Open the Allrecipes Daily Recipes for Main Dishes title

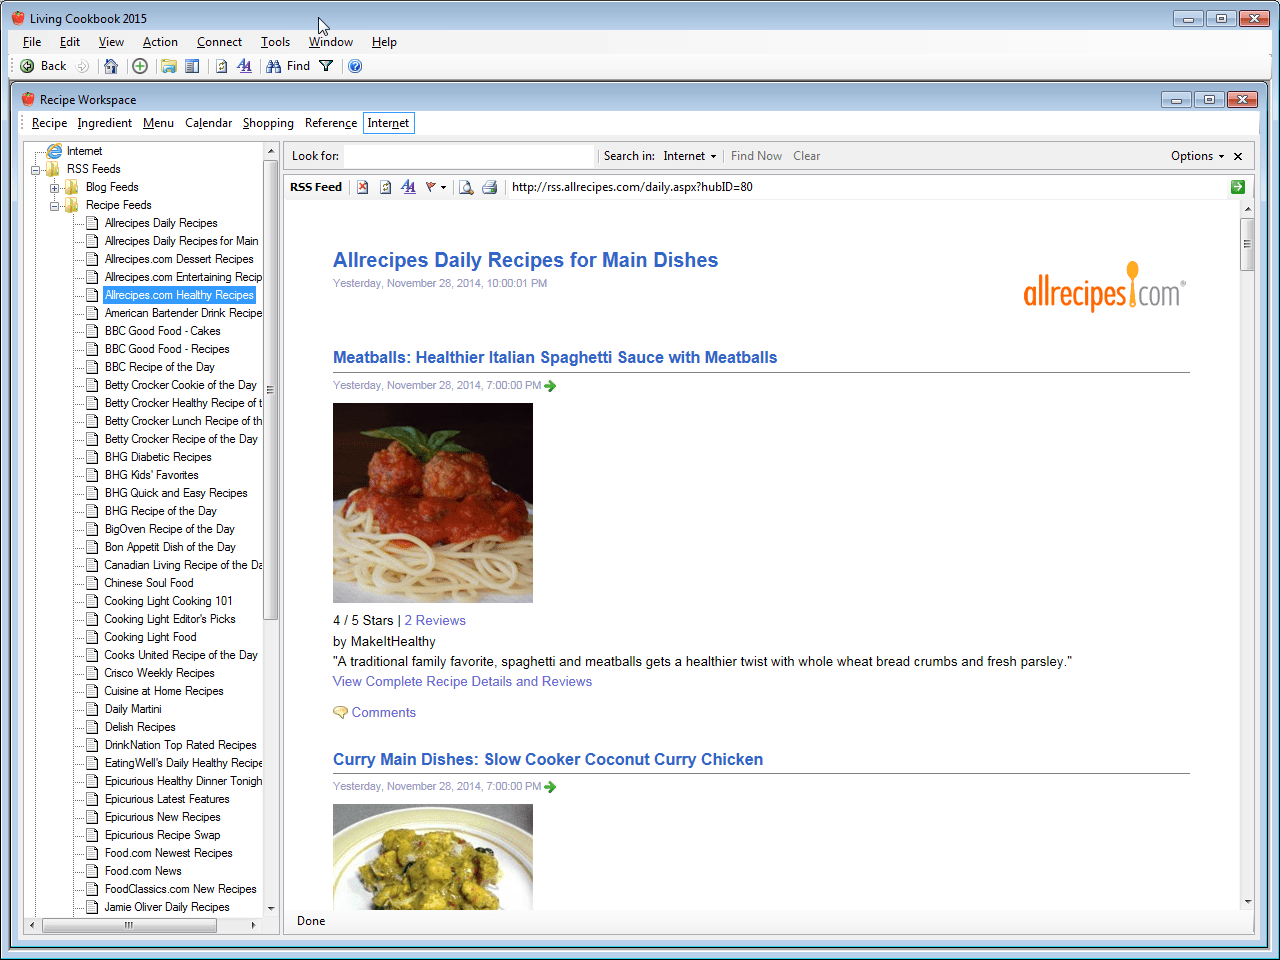point(525,260)
